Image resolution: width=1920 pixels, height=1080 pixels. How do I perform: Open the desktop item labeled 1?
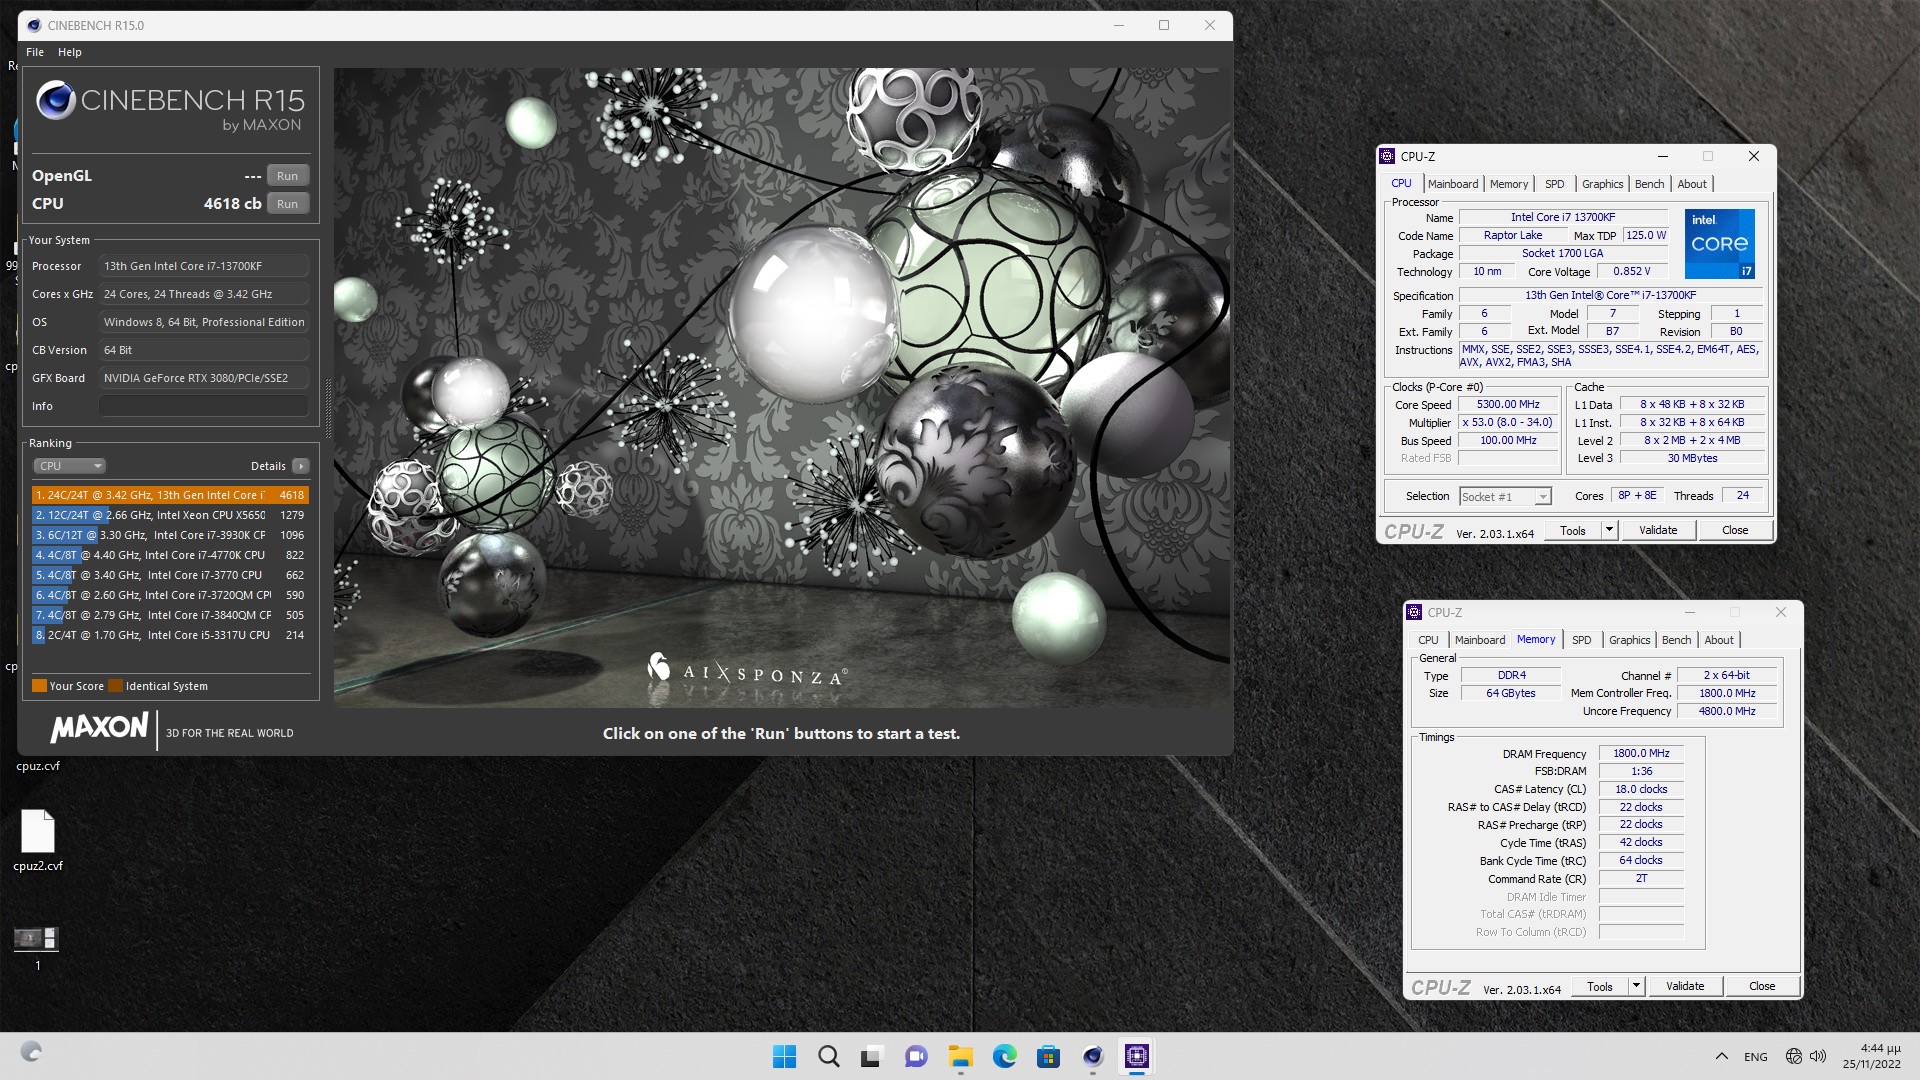[x=37, y=948]
